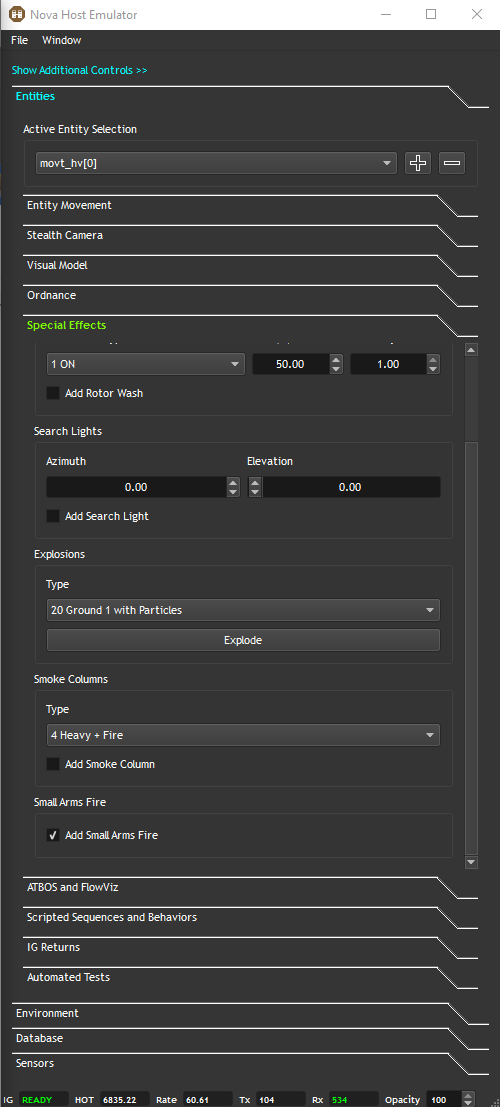This screenshot has width=500, height=1107.
Task: Add a new entity with plus icon
Action: pos(418,163)
